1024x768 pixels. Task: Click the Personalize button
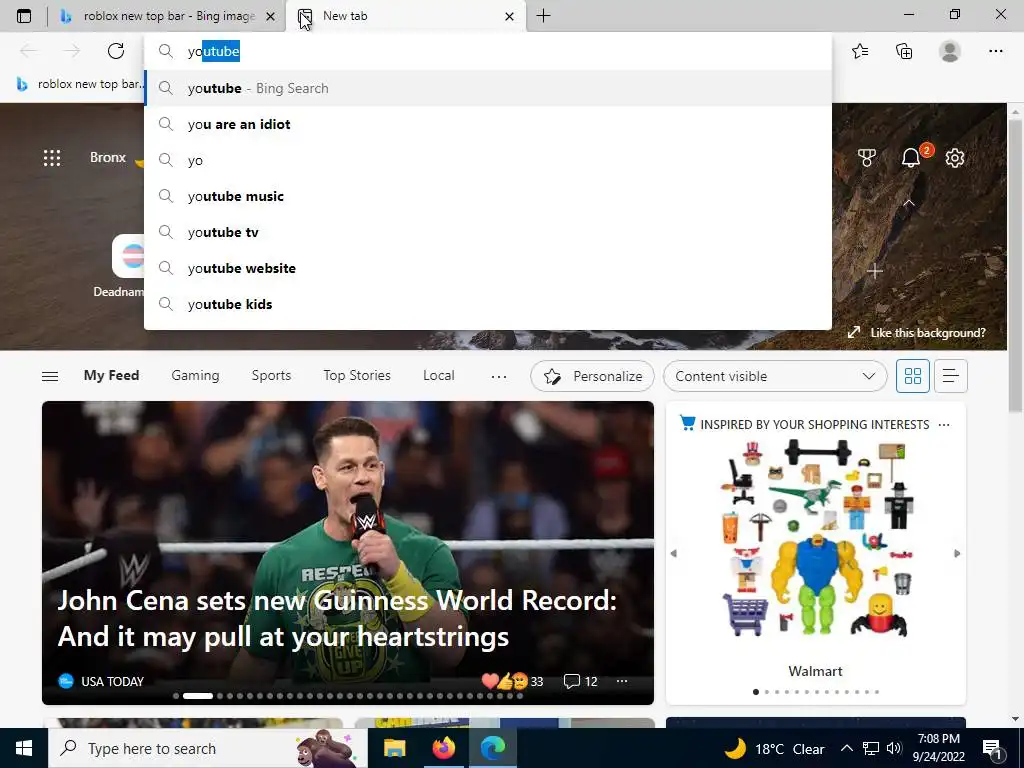click(x=592, y=376)
